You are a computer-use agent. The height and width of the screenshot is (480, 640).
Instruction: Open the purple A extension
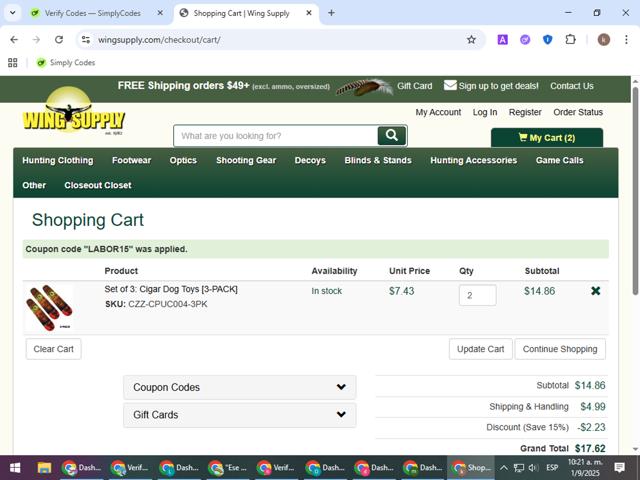502,40
